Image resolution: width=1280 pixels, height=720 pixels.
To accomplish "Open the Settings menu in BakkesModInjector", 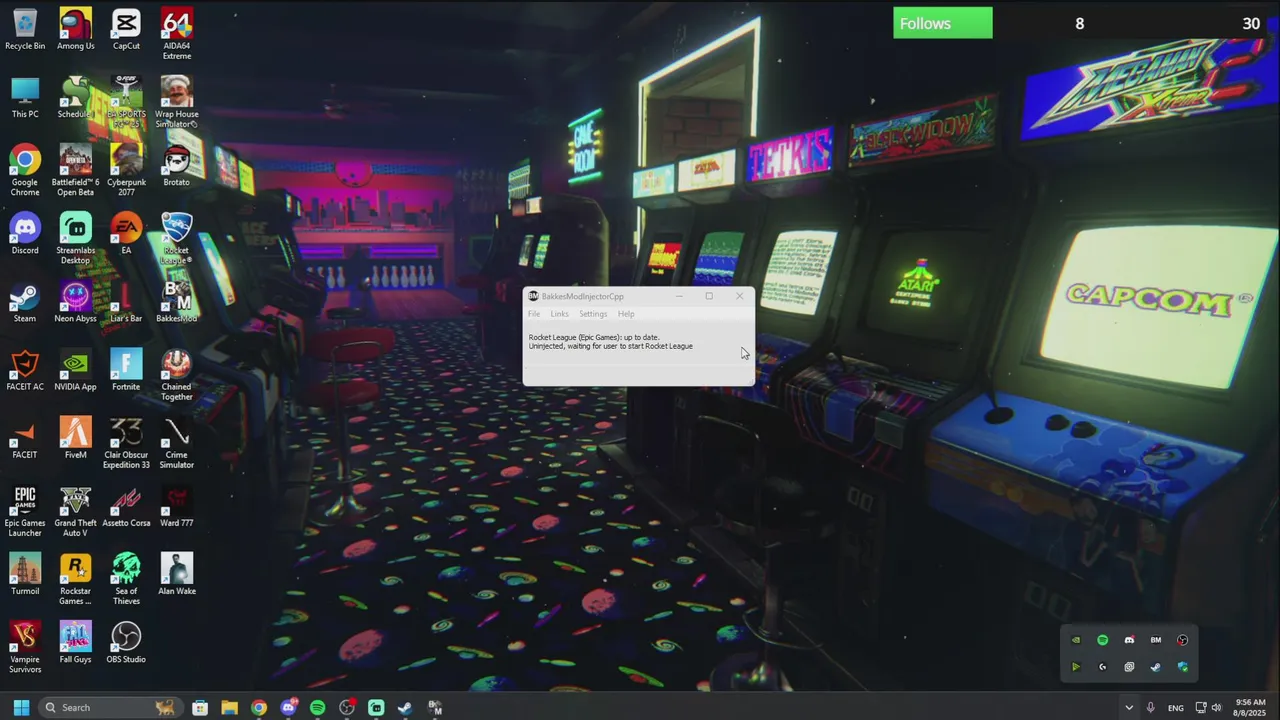I will coord(593,314).
